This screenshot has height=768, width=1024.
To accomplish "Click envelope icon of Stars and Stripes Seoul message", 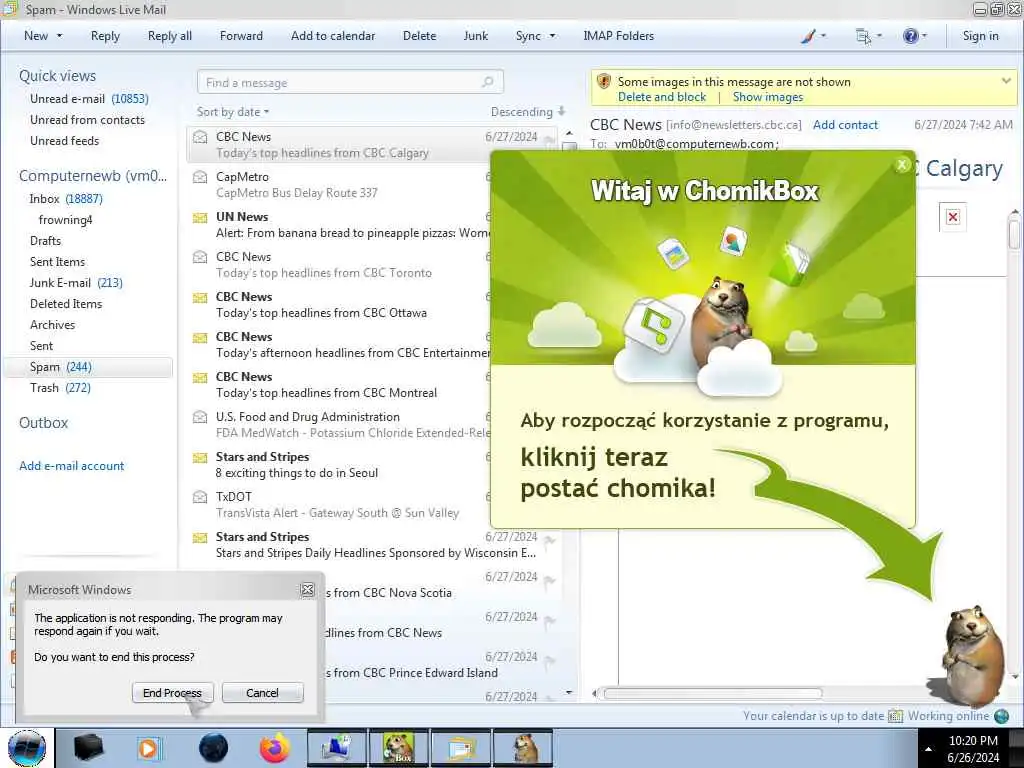I will click(x=200, y=458).
